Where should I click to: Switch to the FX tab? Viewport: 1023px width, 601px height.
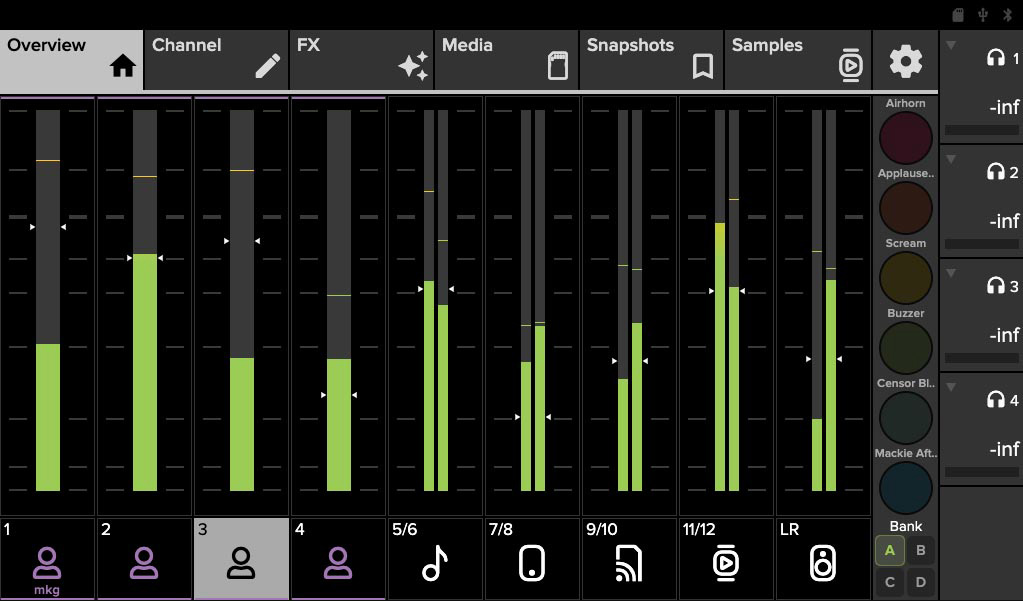tap(361, 60)
